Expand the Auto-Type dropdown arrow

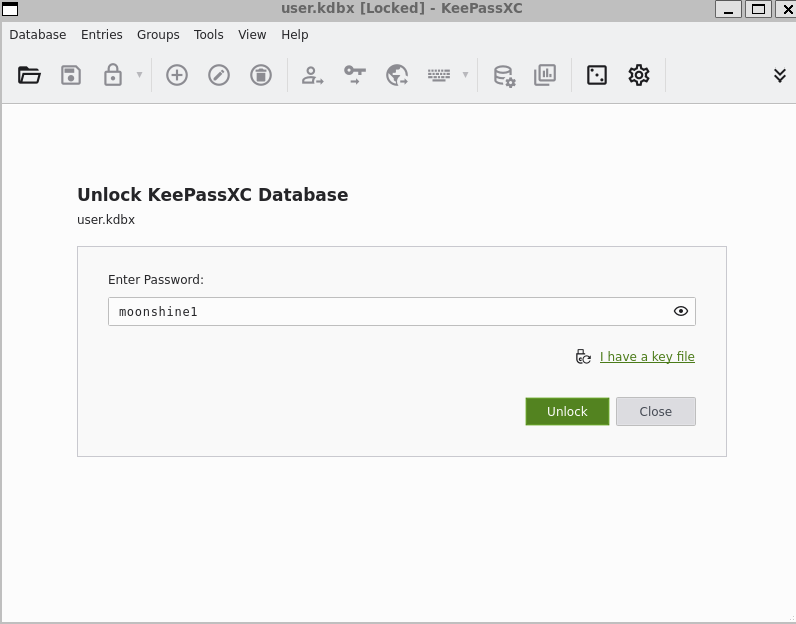pos(465,75)
